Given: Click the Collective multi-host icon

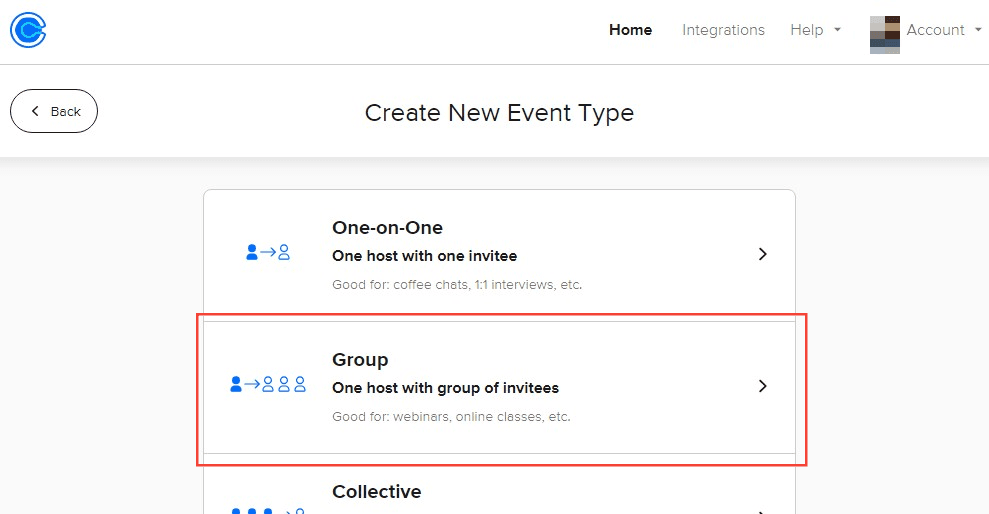Looking at the screenshot, I should [x=267, y=510].
